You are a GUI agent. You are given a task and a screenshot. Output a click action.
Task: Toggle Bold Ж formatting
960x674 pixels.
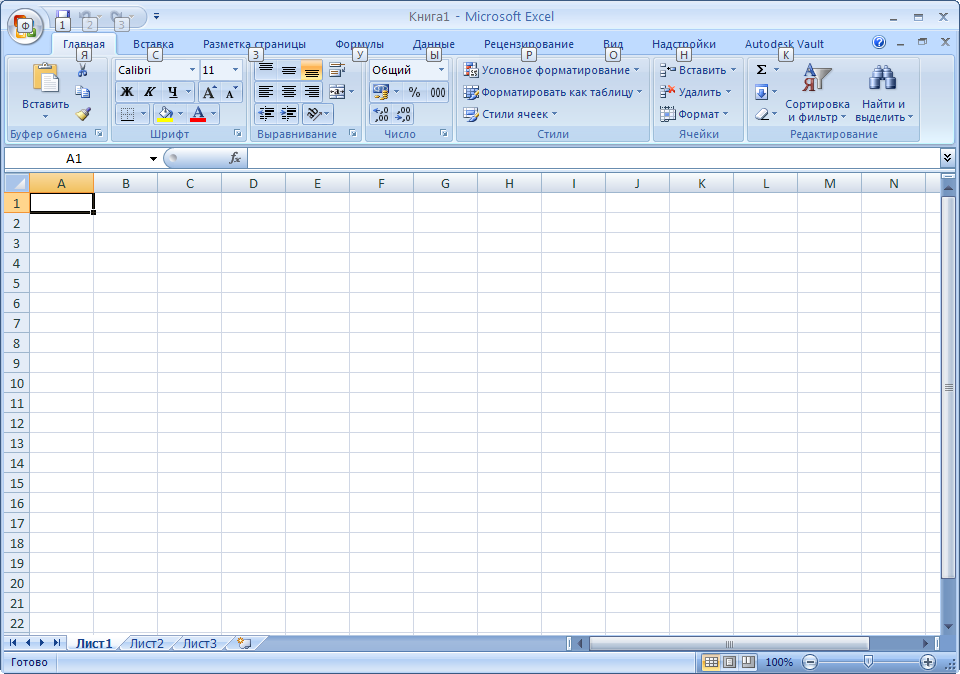tap(126, 92)
